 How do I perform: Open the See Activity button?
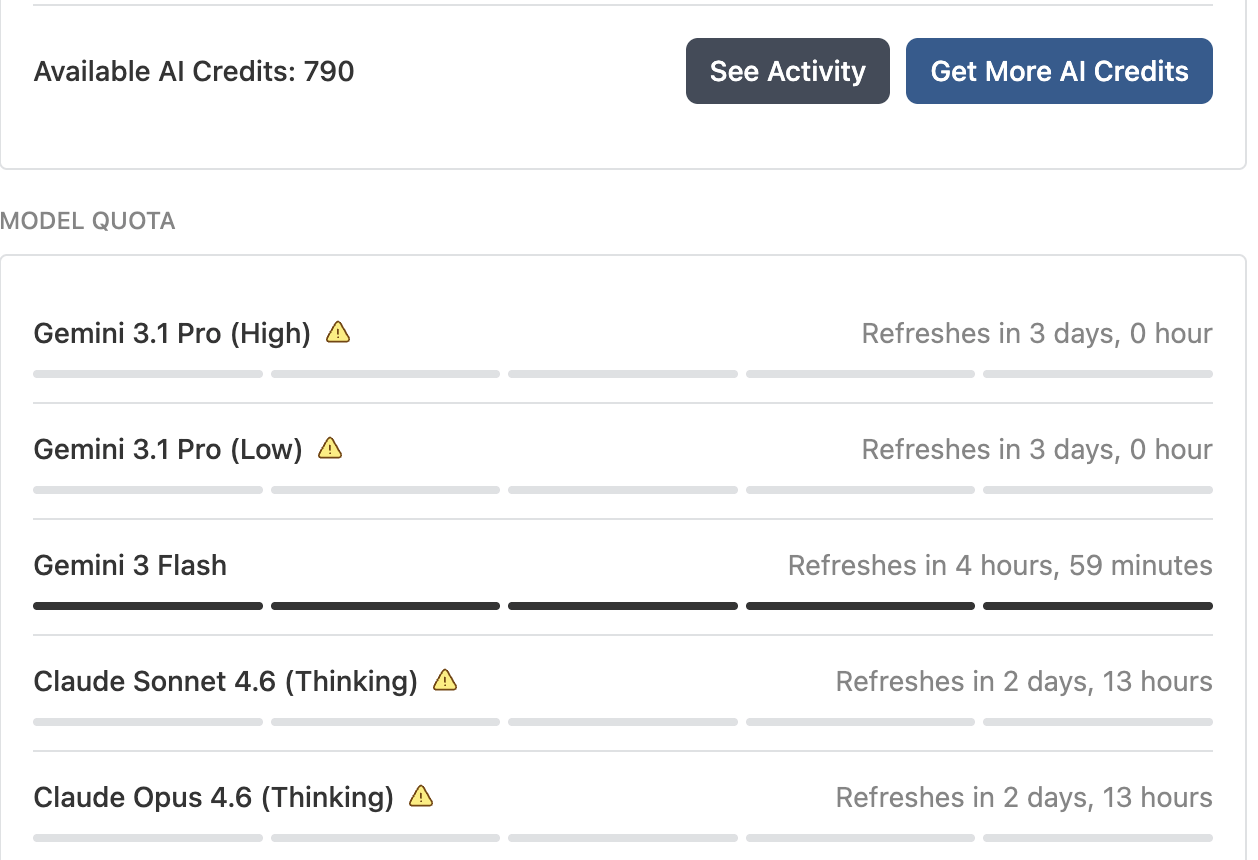788,71
